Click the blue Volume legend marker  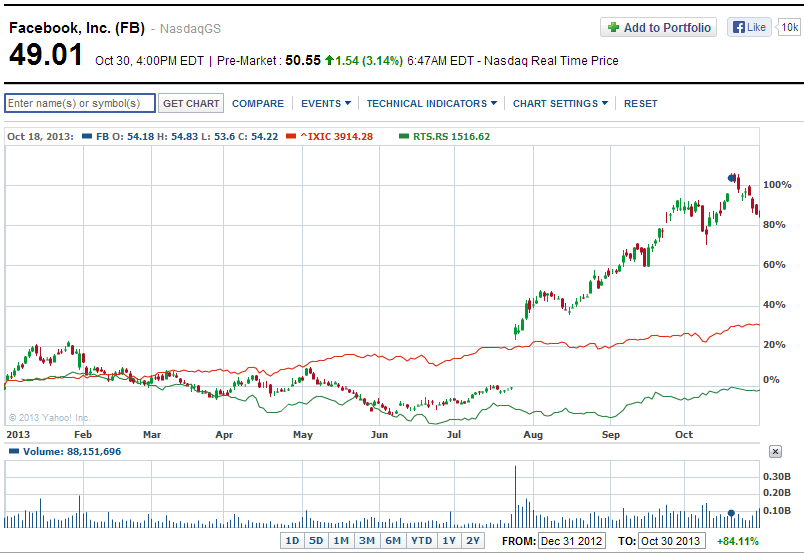(14, 451)
